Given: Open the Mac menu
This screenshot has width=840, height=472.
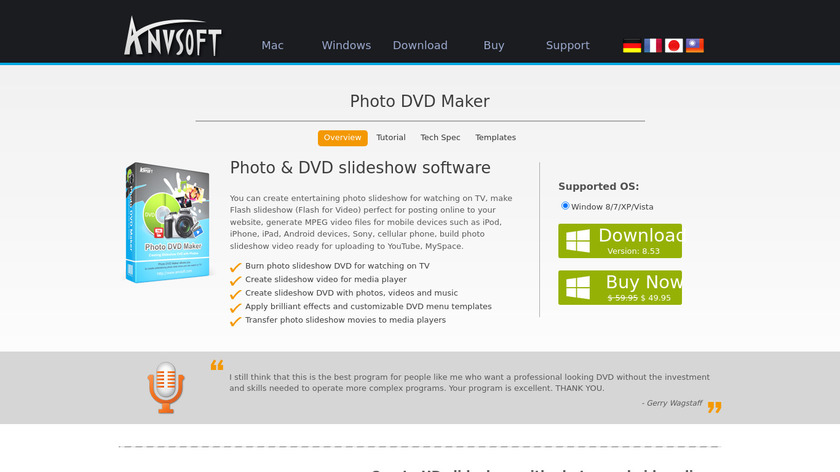Looking at the screenshot, I should [x=272, y=46].
